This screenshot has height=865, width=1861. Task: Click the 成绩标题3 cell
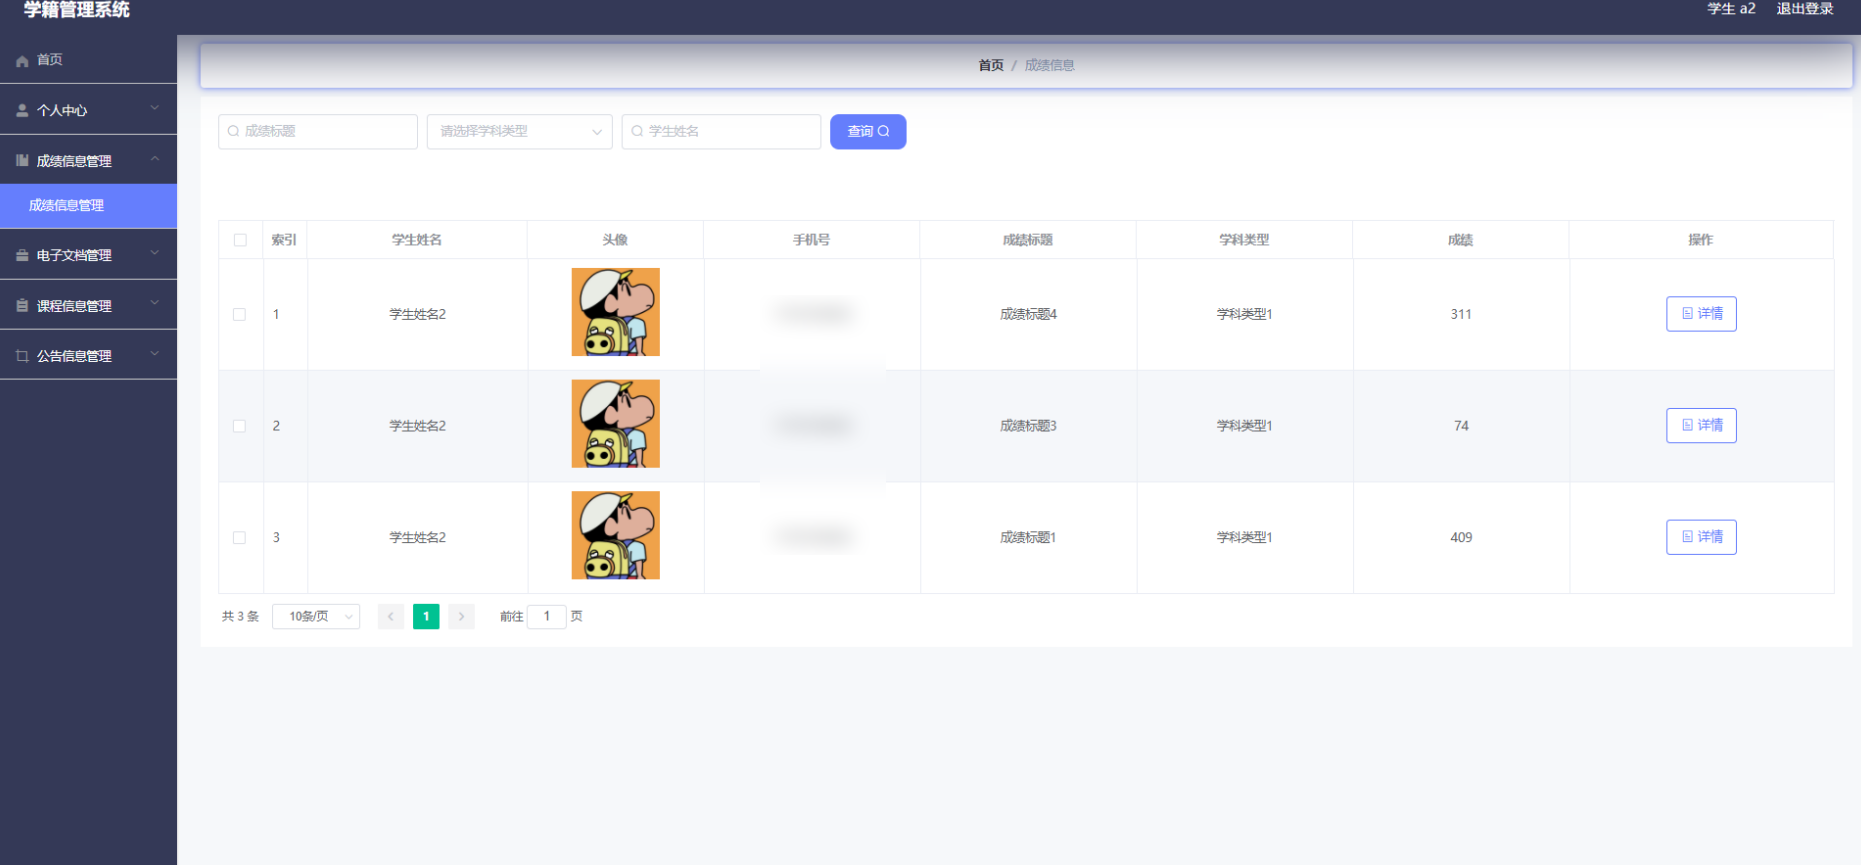(x=1028, y=427)
